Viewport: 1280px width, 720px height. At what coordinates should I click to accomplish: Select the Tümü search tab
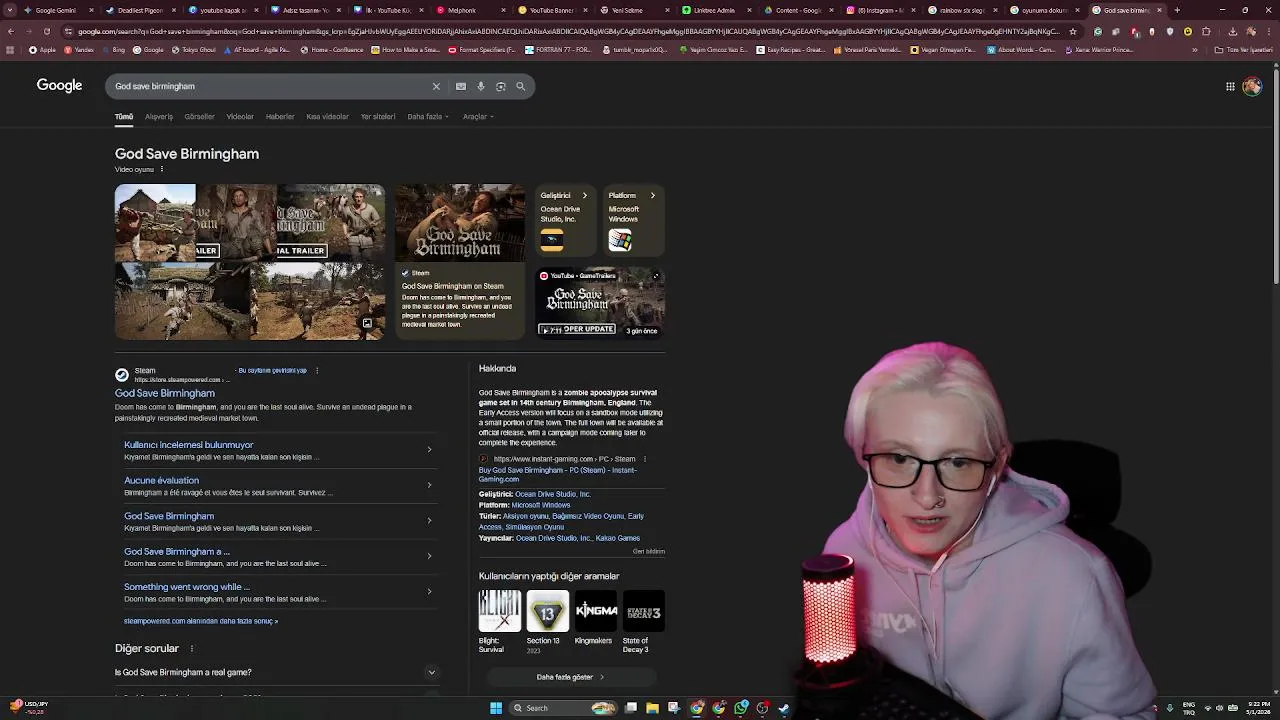pos(124,117)
